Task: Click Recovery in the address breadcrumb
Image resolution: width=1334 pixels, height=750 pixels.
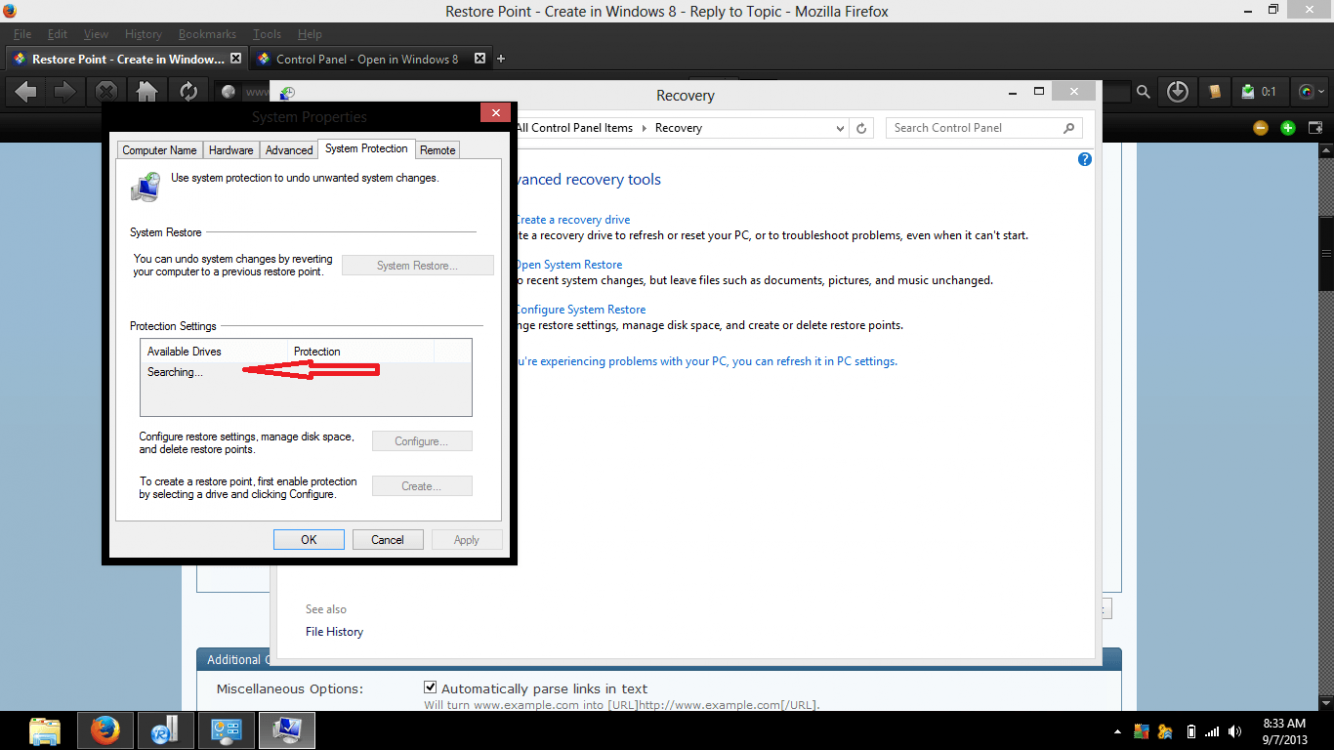Action: tap(678, 128)
